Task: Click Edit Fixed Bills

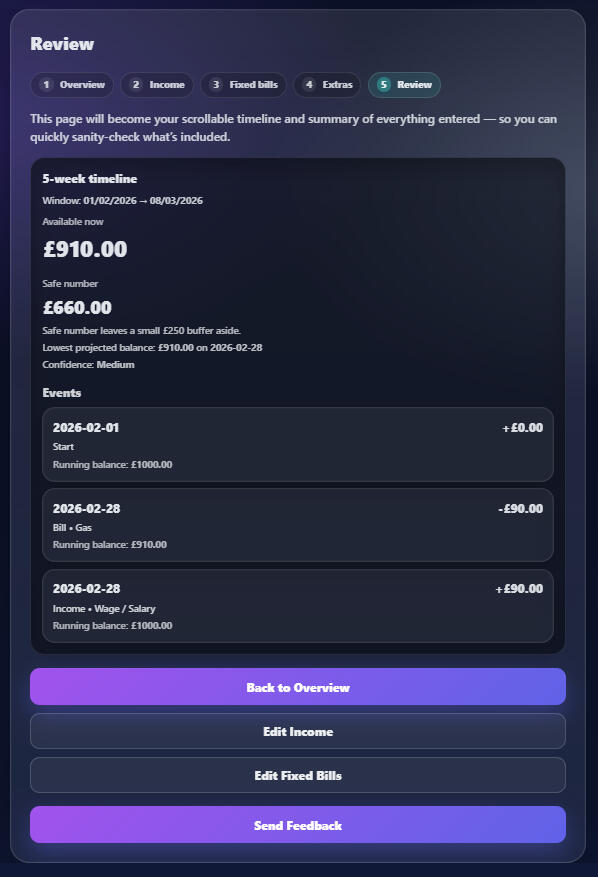Action: (x=297, y=776)
